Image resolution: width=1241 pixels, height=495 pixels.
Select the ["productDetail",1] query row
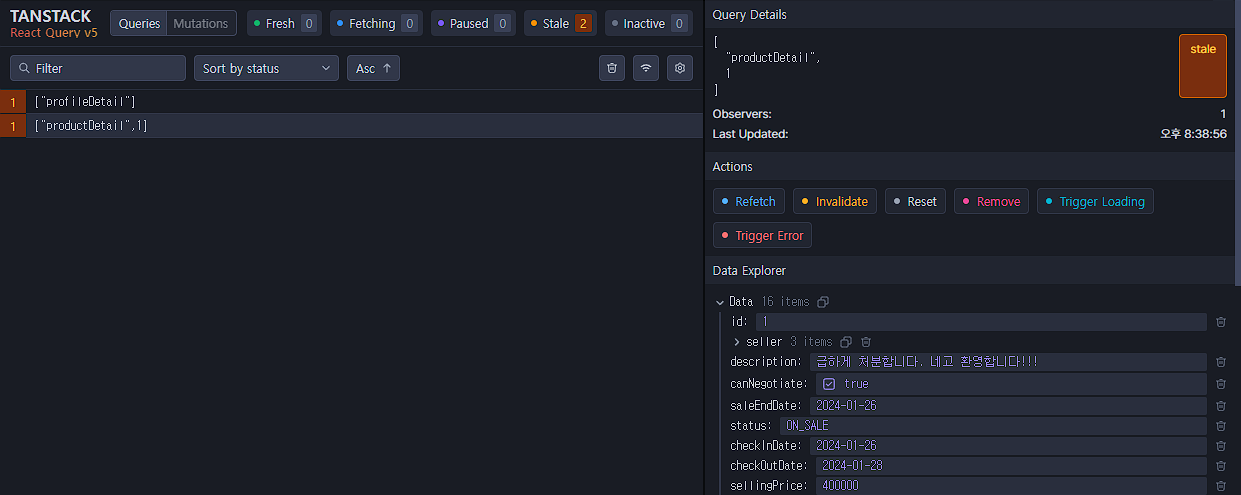[x=351, y=125]
